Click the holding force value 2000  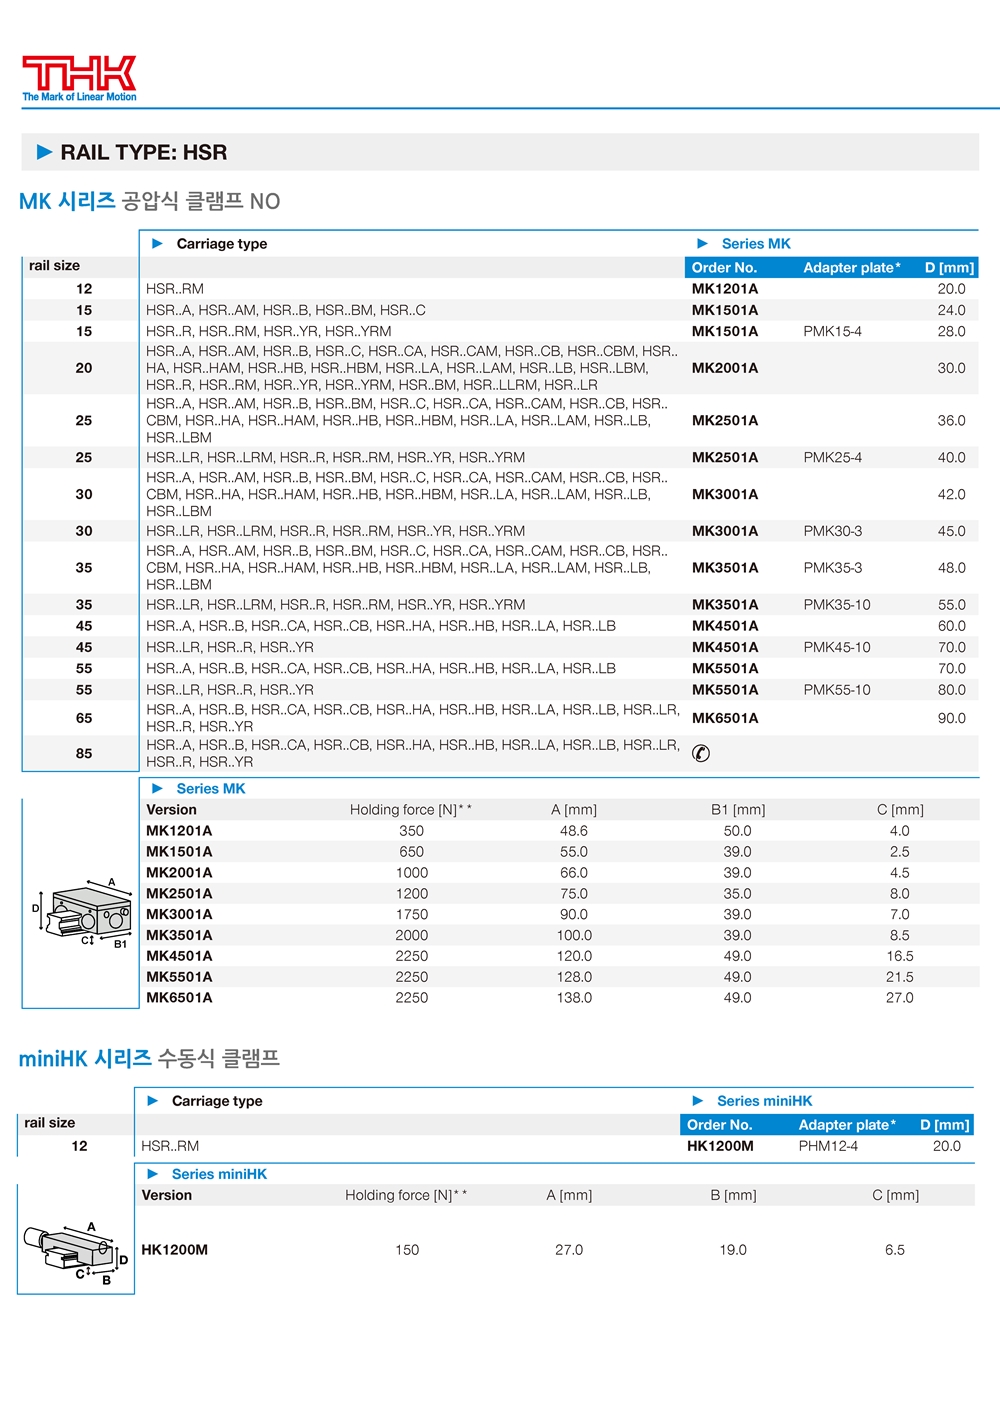[x=412, y=935]
